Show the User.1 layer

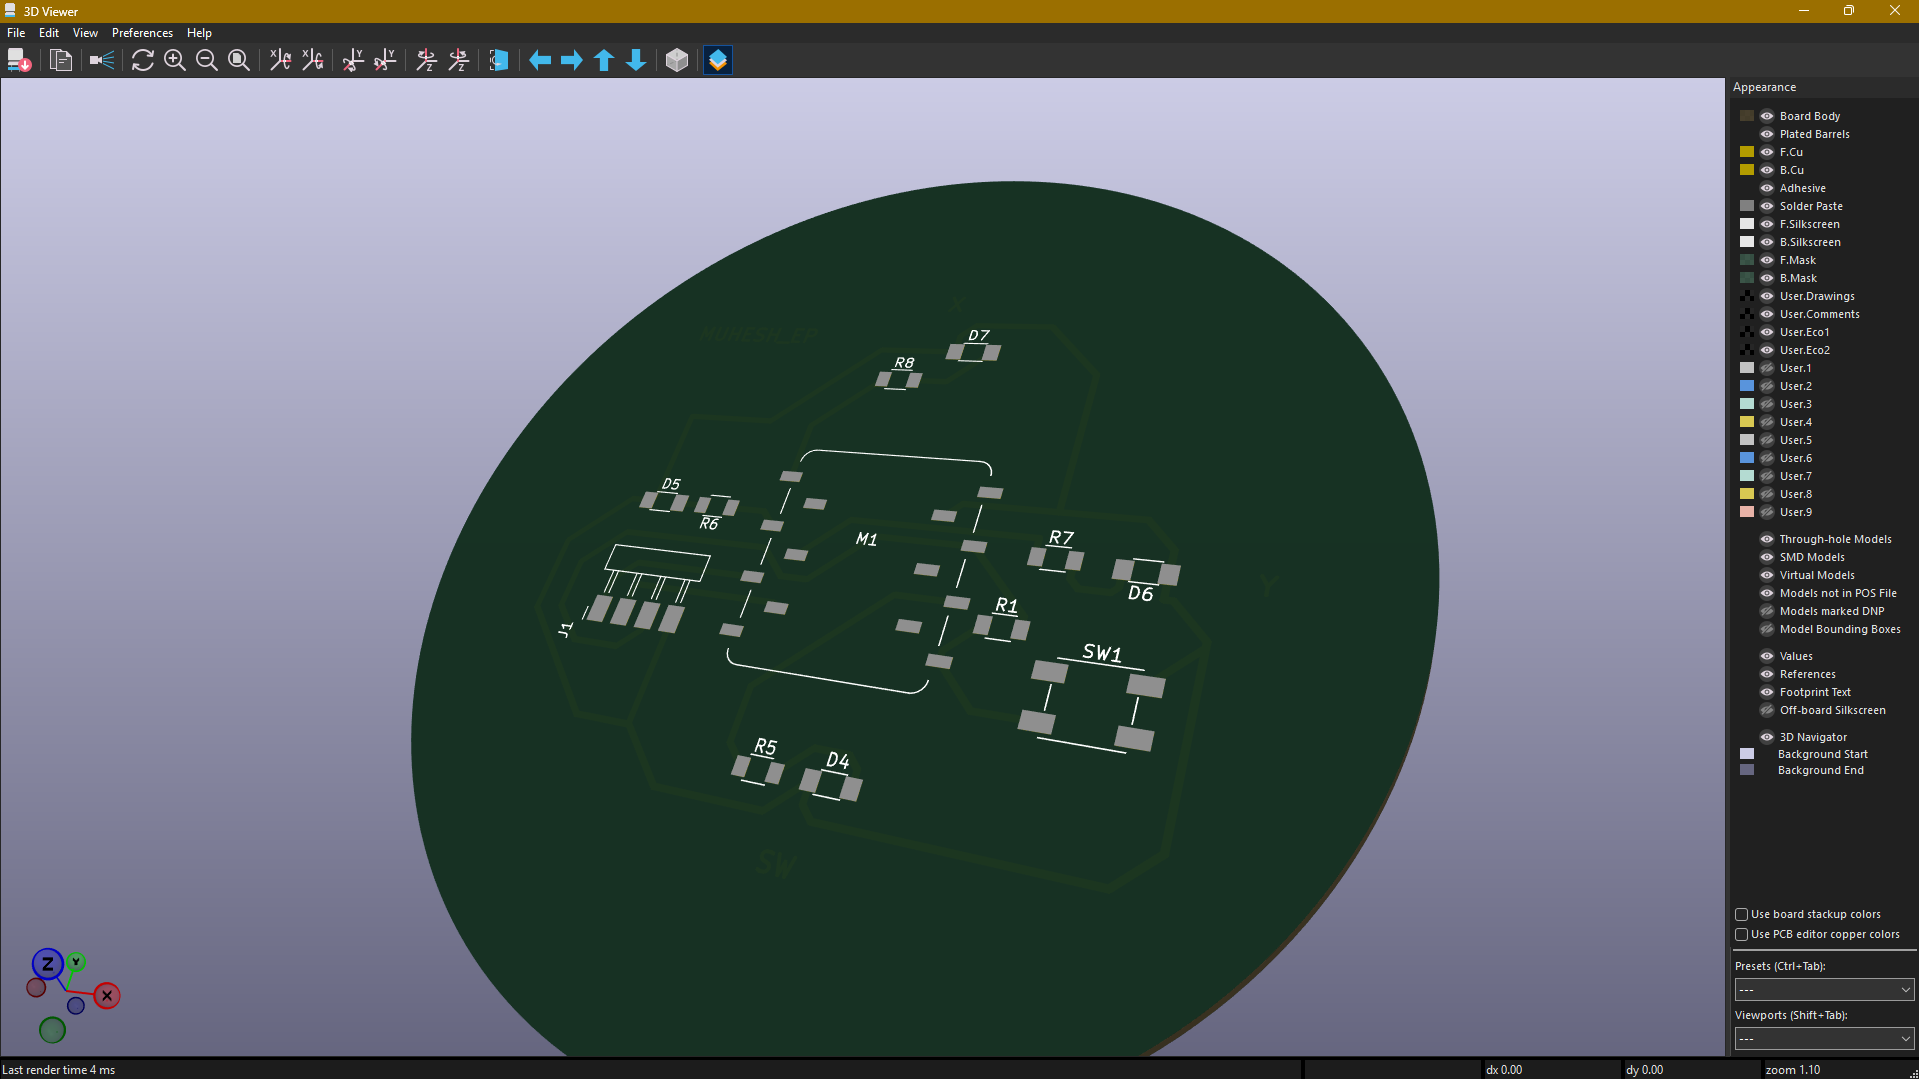tap(1767, 368)
